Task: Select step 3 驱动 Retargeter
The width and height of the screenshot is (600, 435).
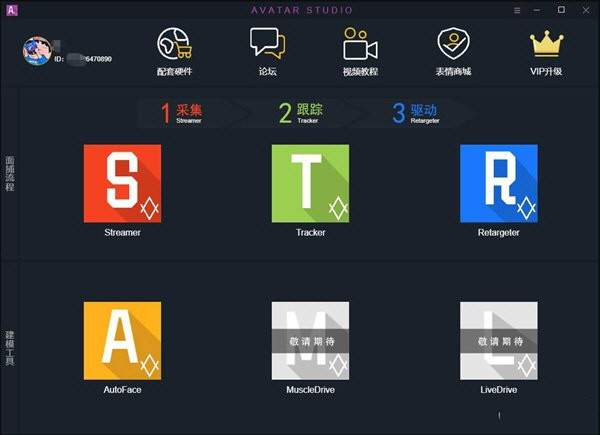Action: [x=414, y=112]
